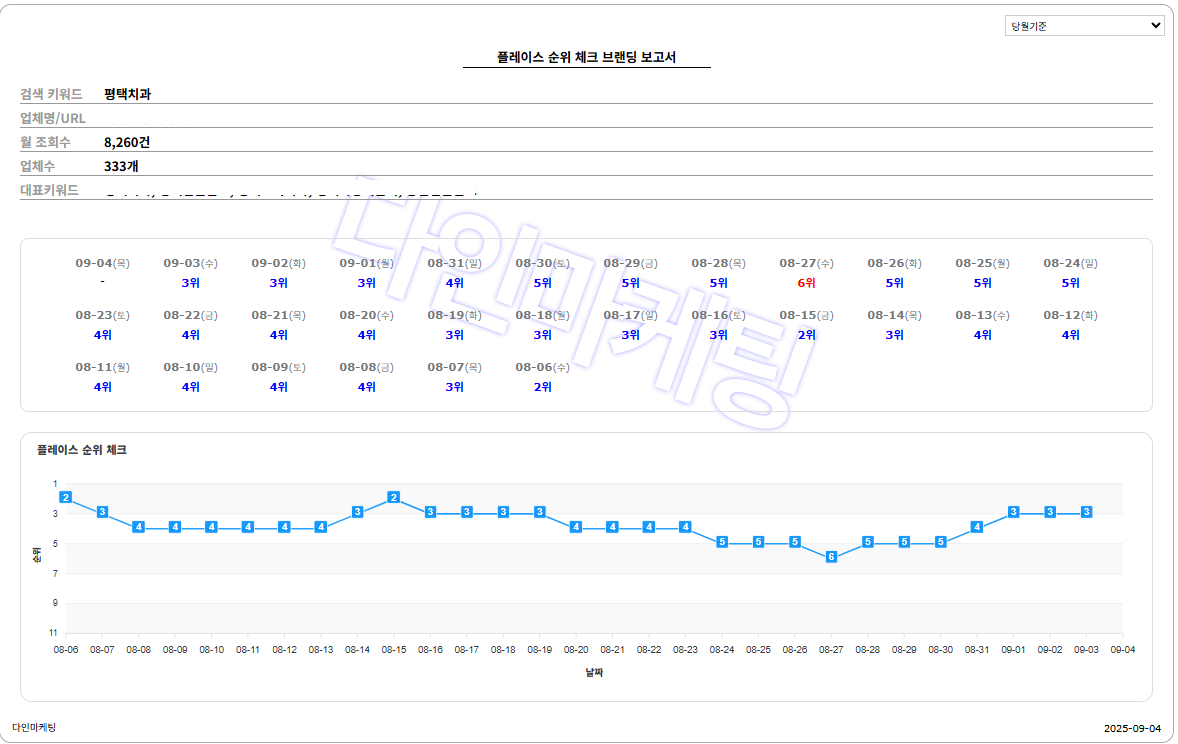Click the 다인마케팅 footer text
This screenshot has width=1178, height=744.
pyautogui.click(x=34, y=727)
